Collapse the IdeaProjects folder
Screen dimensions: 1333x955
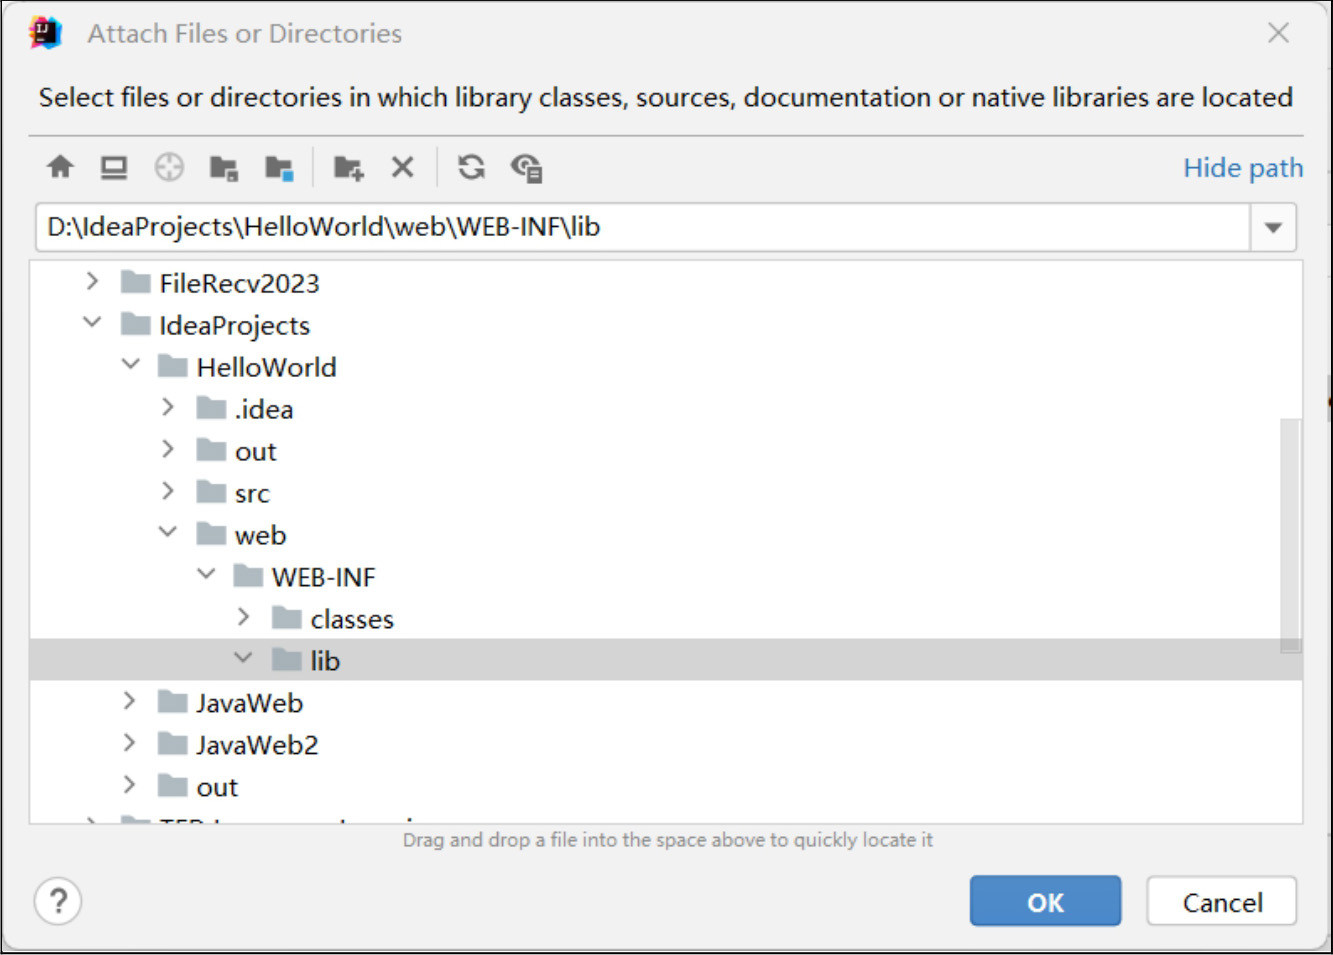pos(92,323)
